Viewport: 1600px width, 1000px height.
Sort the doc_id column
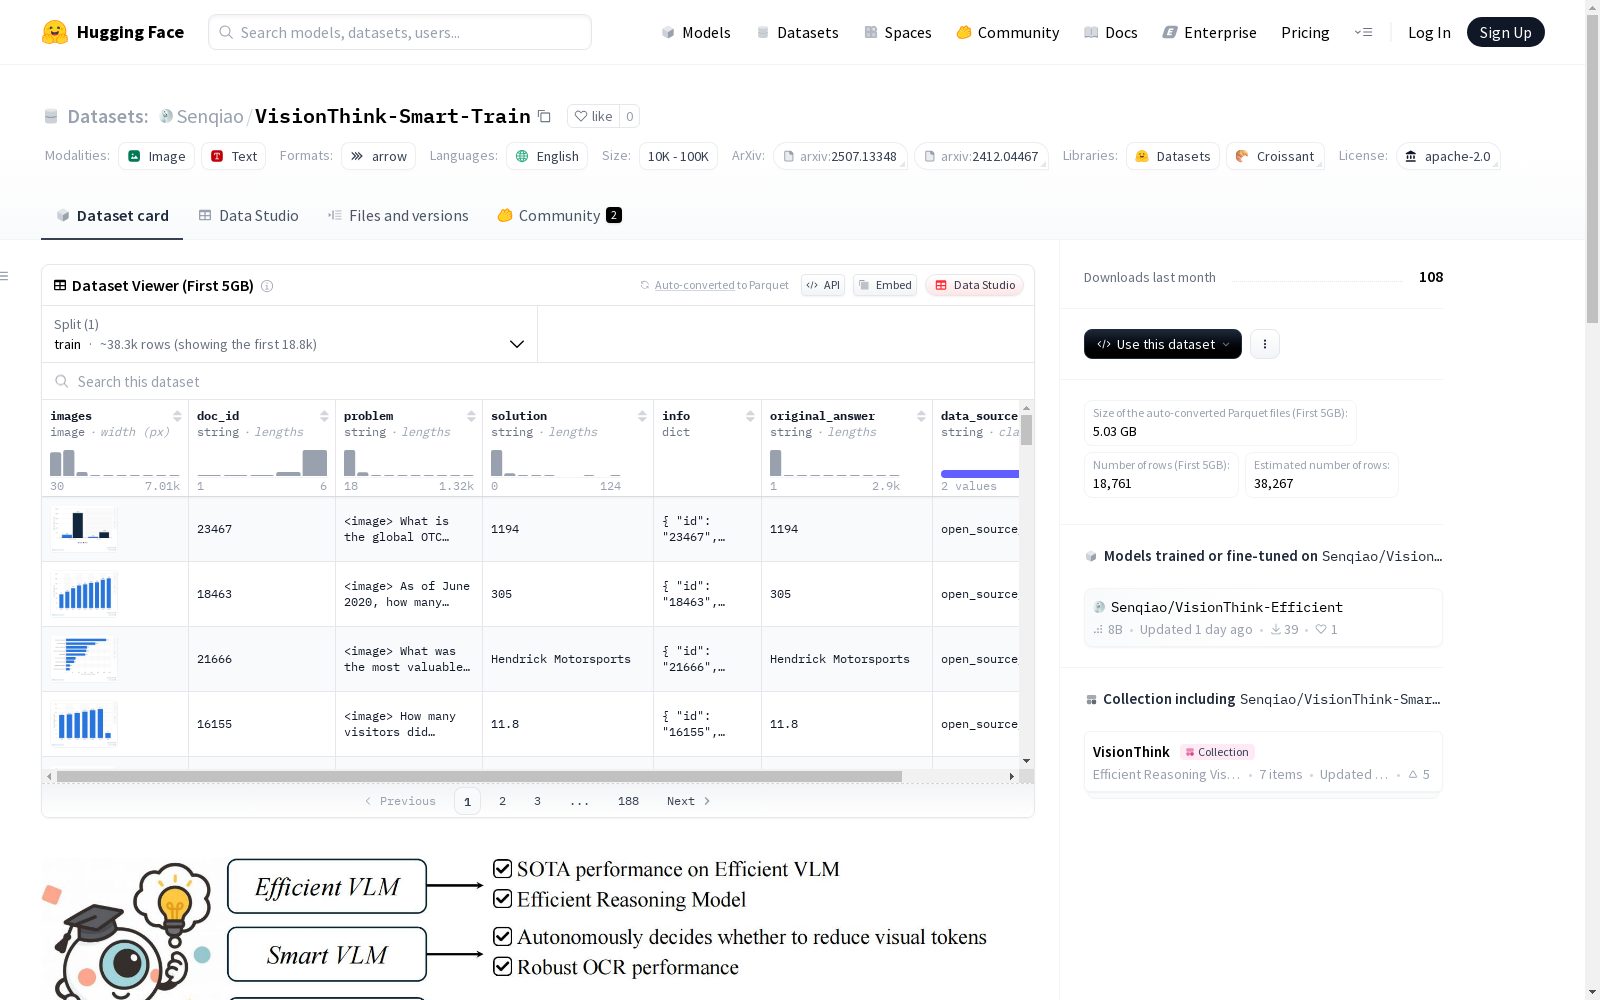tap(324, 416)
